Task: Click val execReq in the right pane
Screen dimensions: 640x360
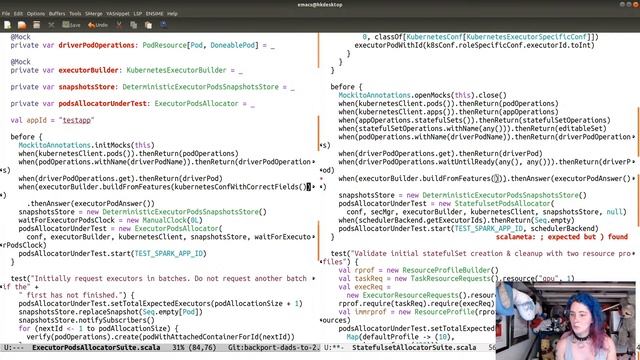Action: pyautogui.click(x=358, y=287)
